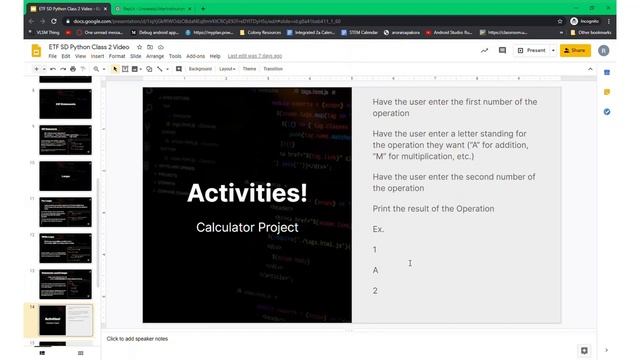This screenshot has width=640, height=360.
Task: Click the redo icon
Action: 63,69
